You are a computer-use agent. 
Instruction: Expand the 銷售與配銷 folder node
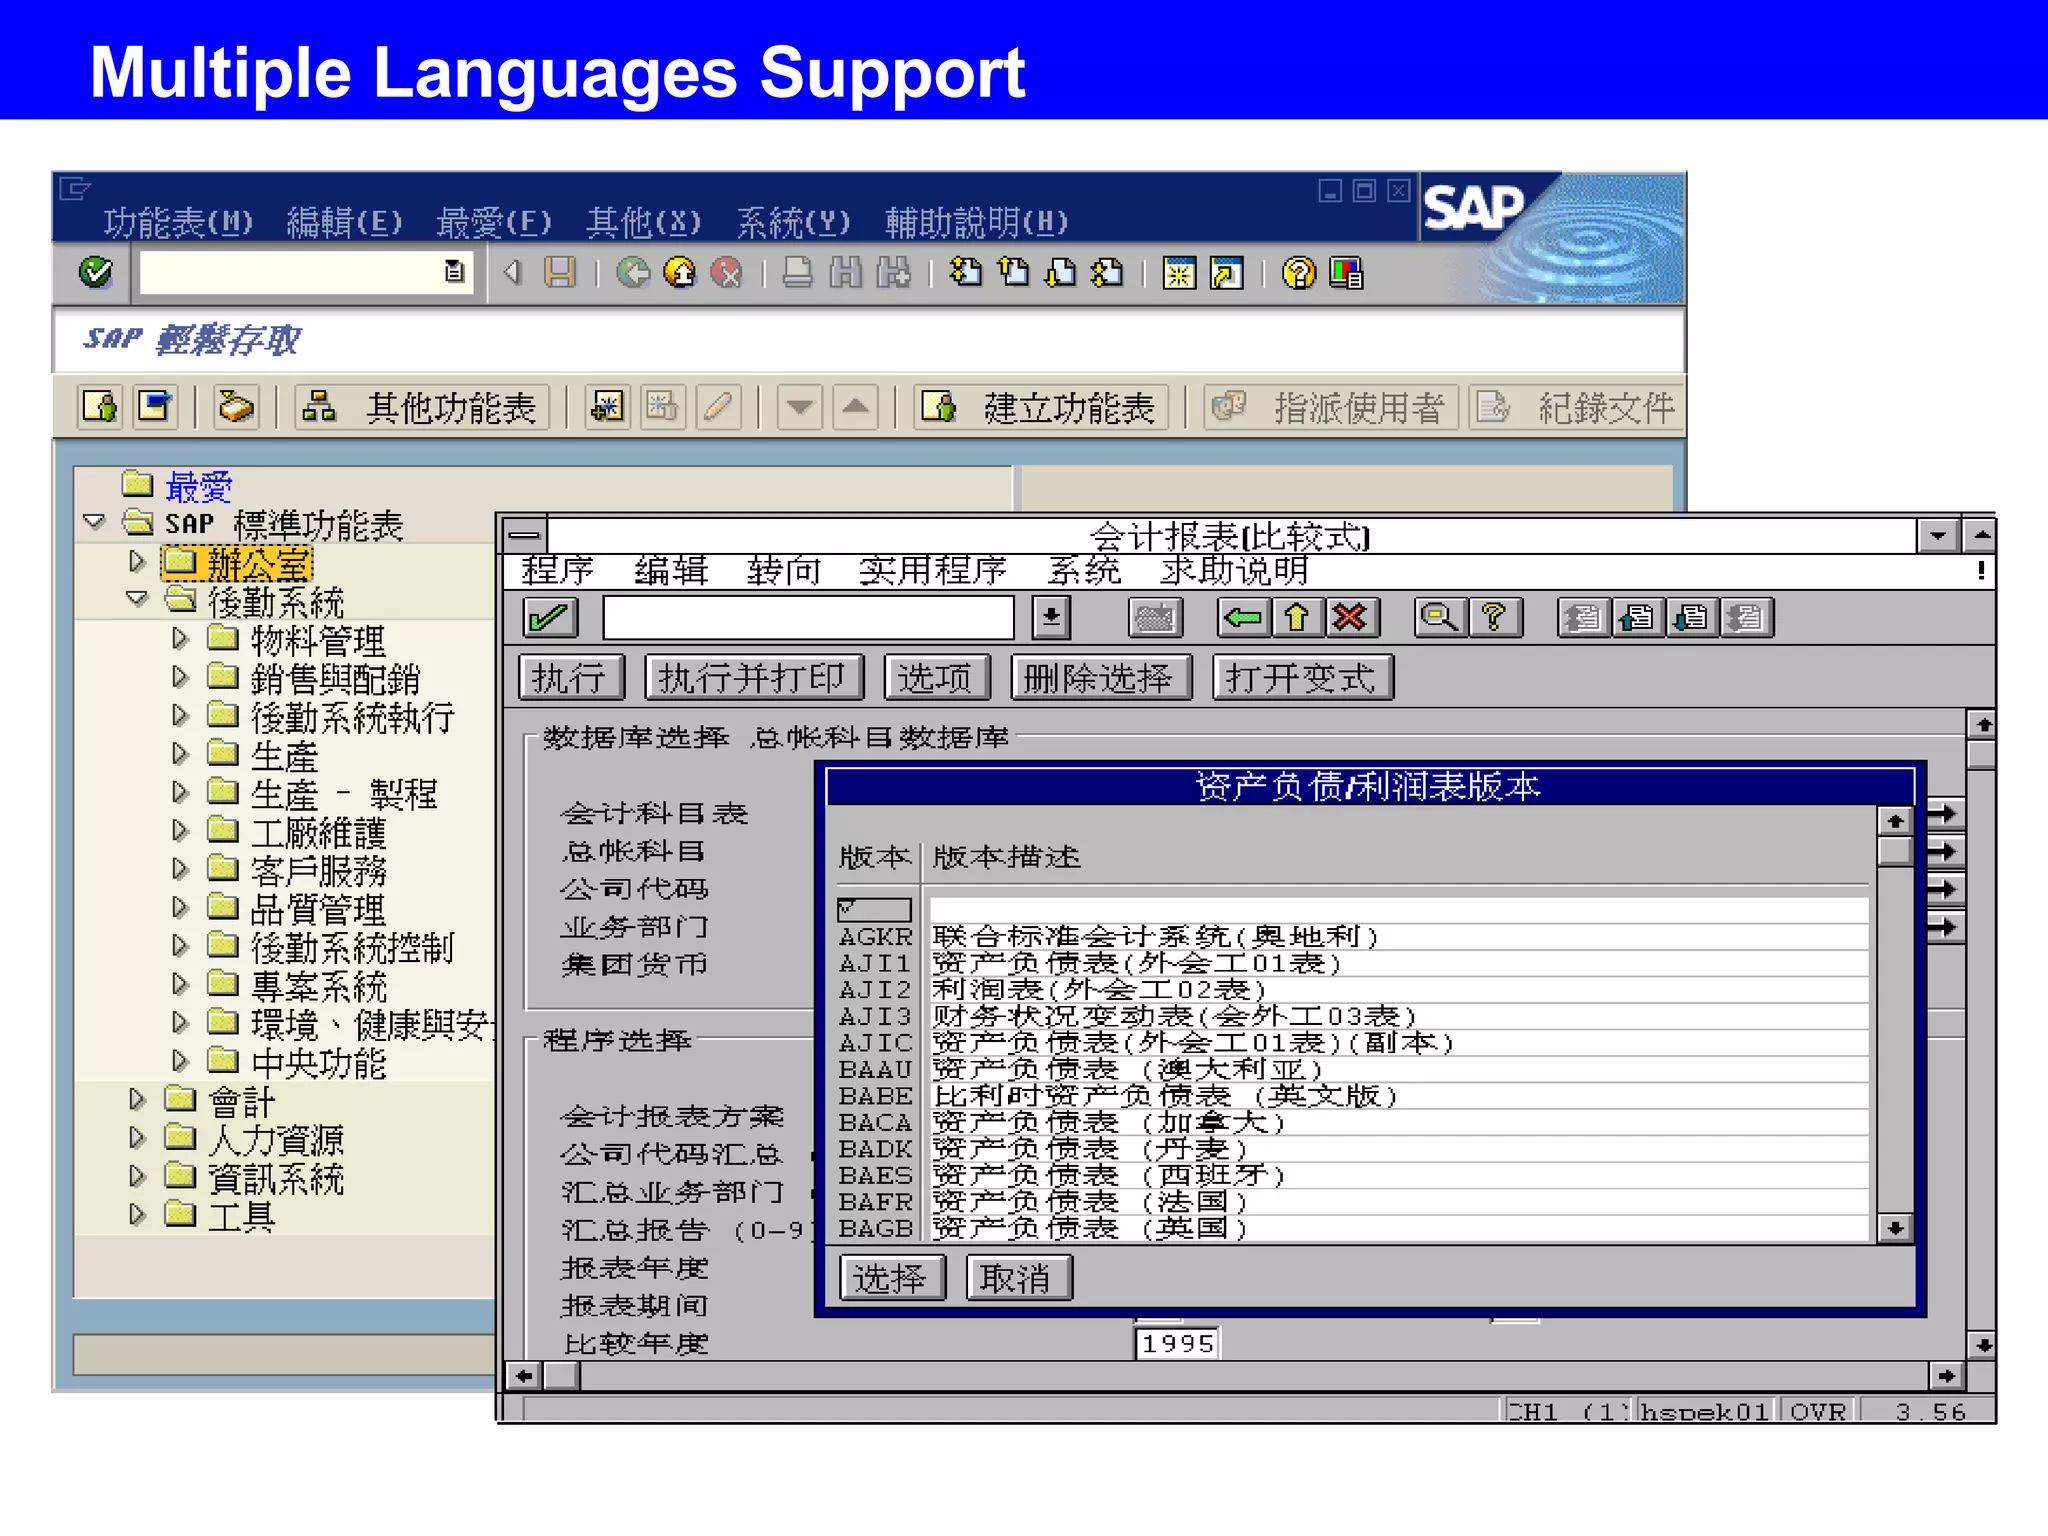coord(180,677)
